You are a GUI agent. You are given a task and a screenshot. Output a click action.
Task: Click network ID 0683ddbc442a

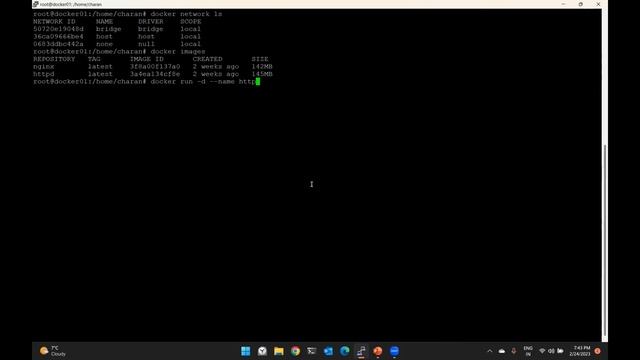[58, 44]
